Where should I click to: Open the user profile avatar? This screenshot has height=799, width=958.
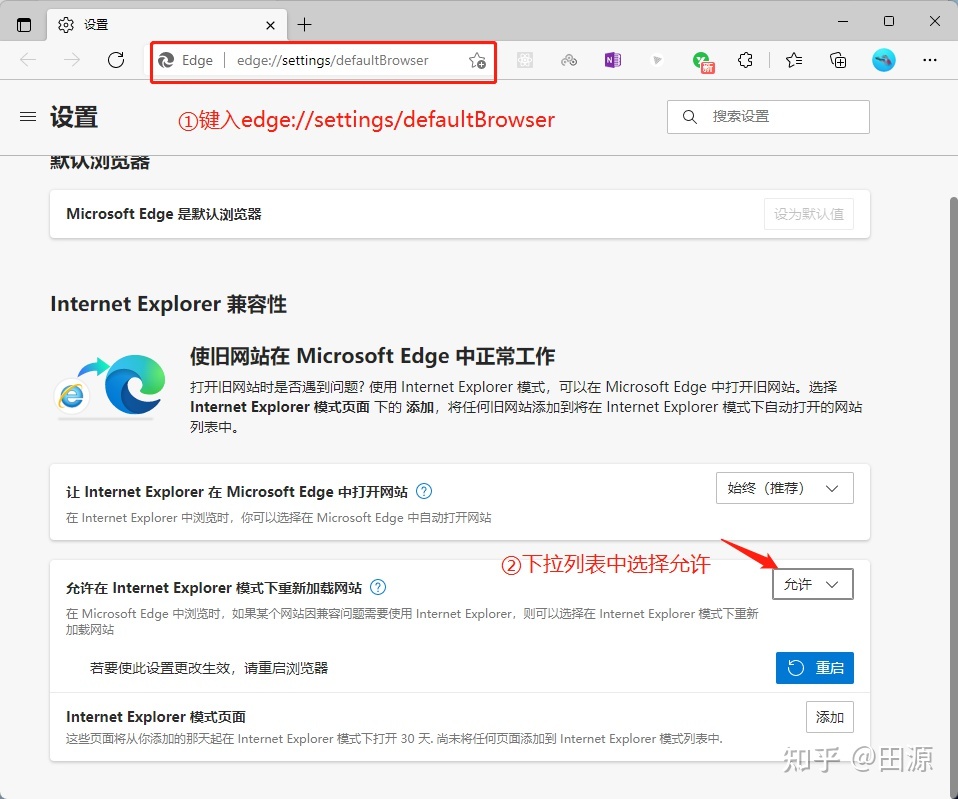[x=883, y=60]
